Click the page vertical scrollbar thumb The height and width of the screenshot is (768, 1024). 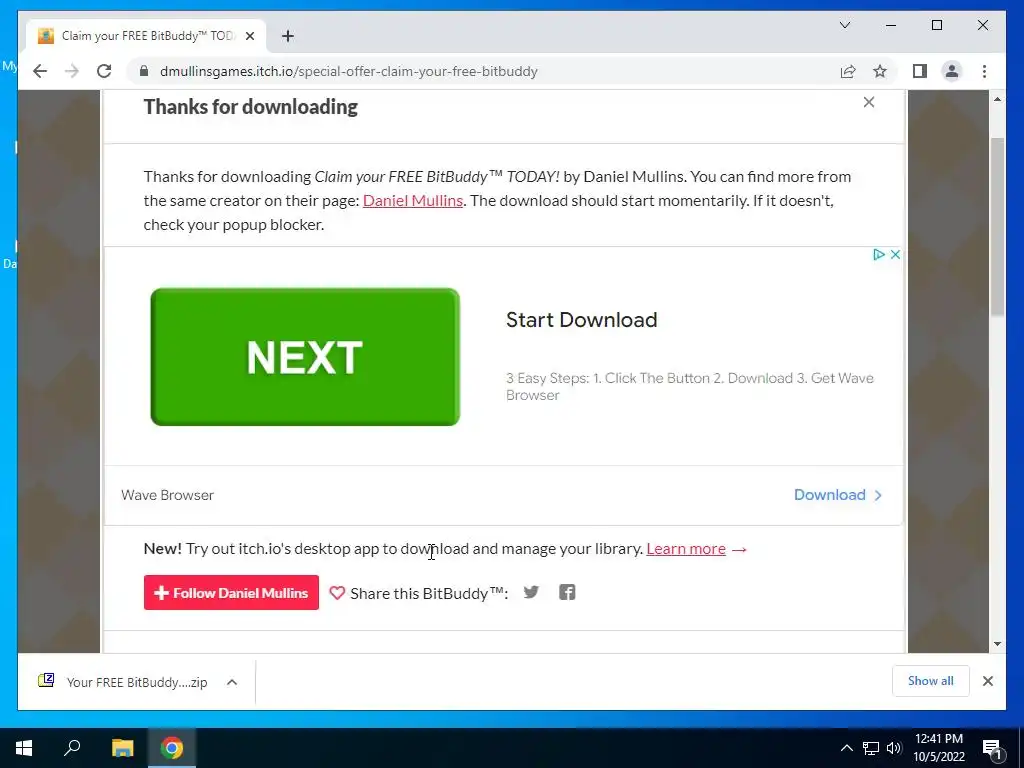(x=997, y=227)
